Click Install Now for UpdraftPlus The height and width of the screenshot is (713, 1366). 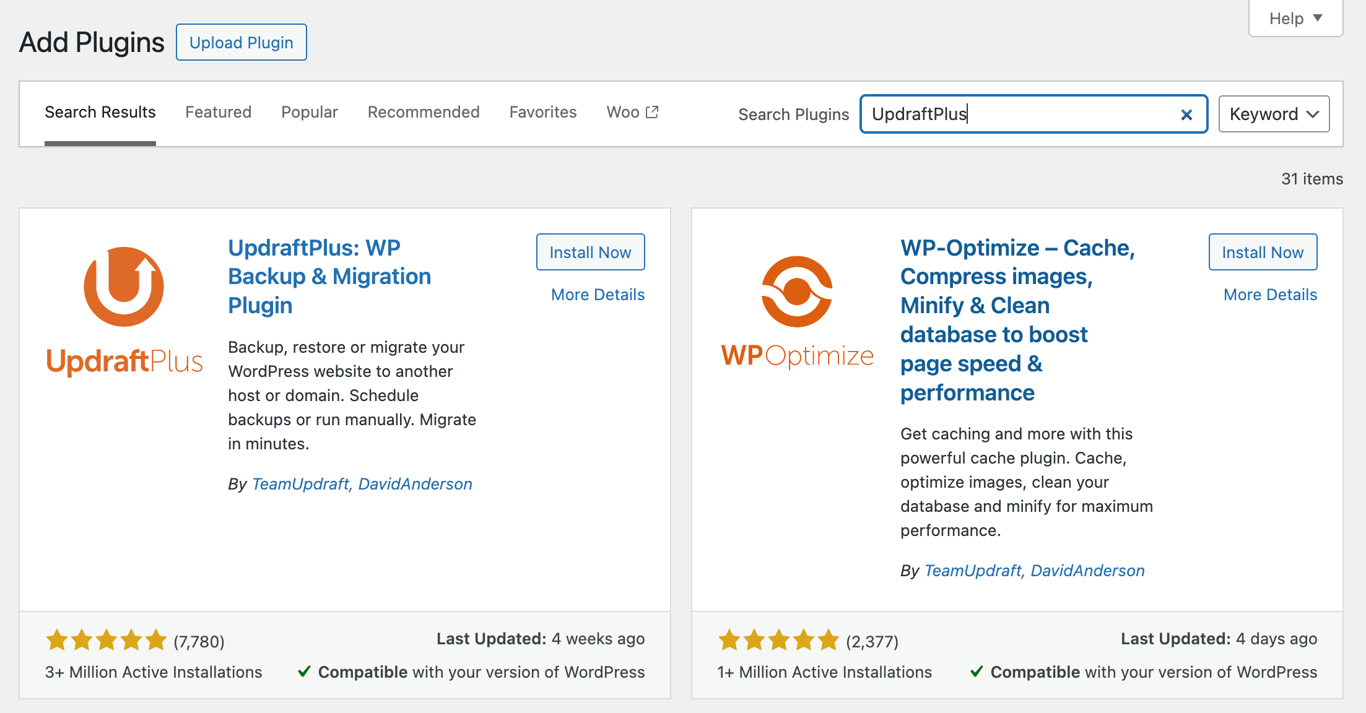590,252
